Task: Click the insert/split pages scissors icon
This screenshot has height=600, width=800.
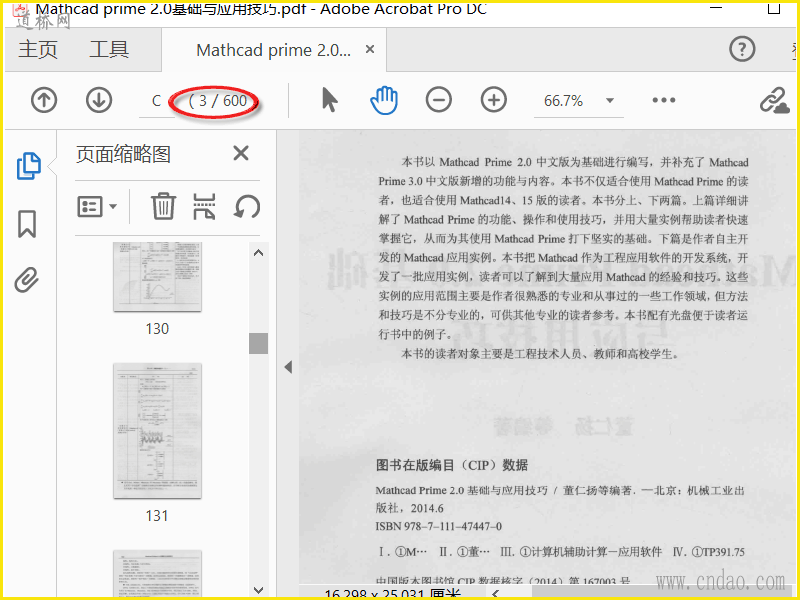Action: coord(204,206)
